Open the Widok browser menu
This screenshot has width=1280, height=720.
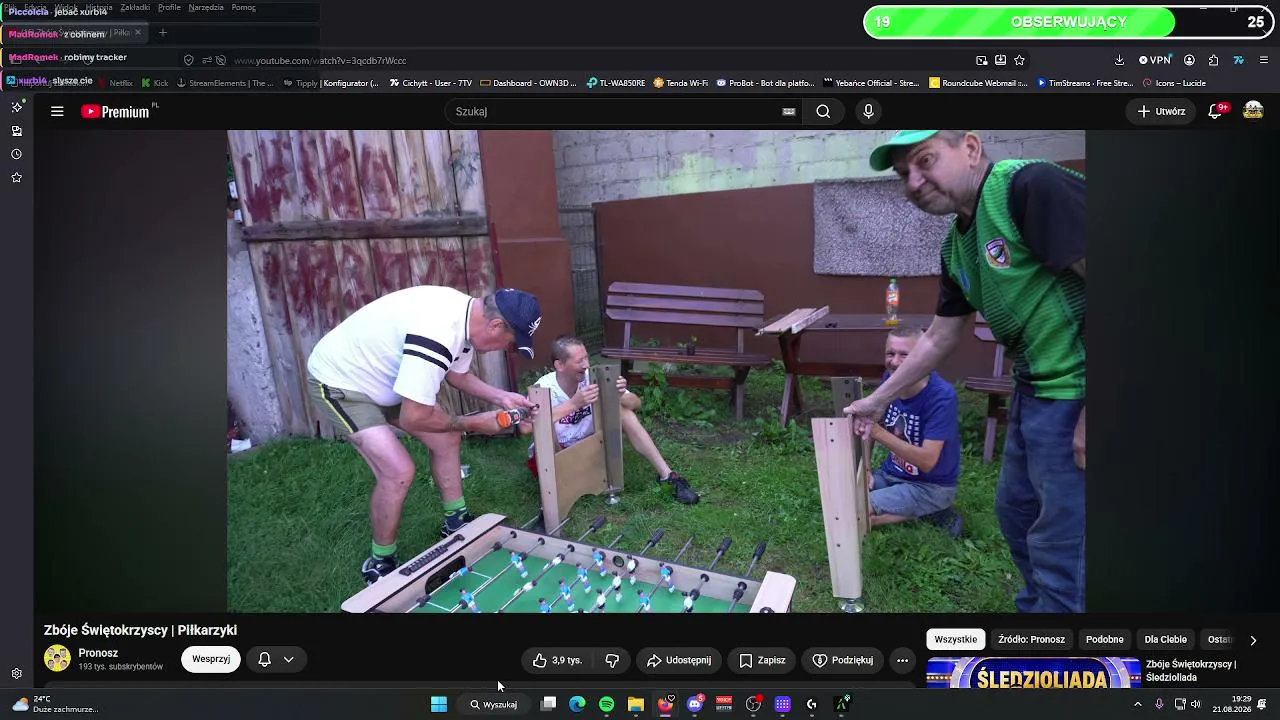(x=66, y=7)
